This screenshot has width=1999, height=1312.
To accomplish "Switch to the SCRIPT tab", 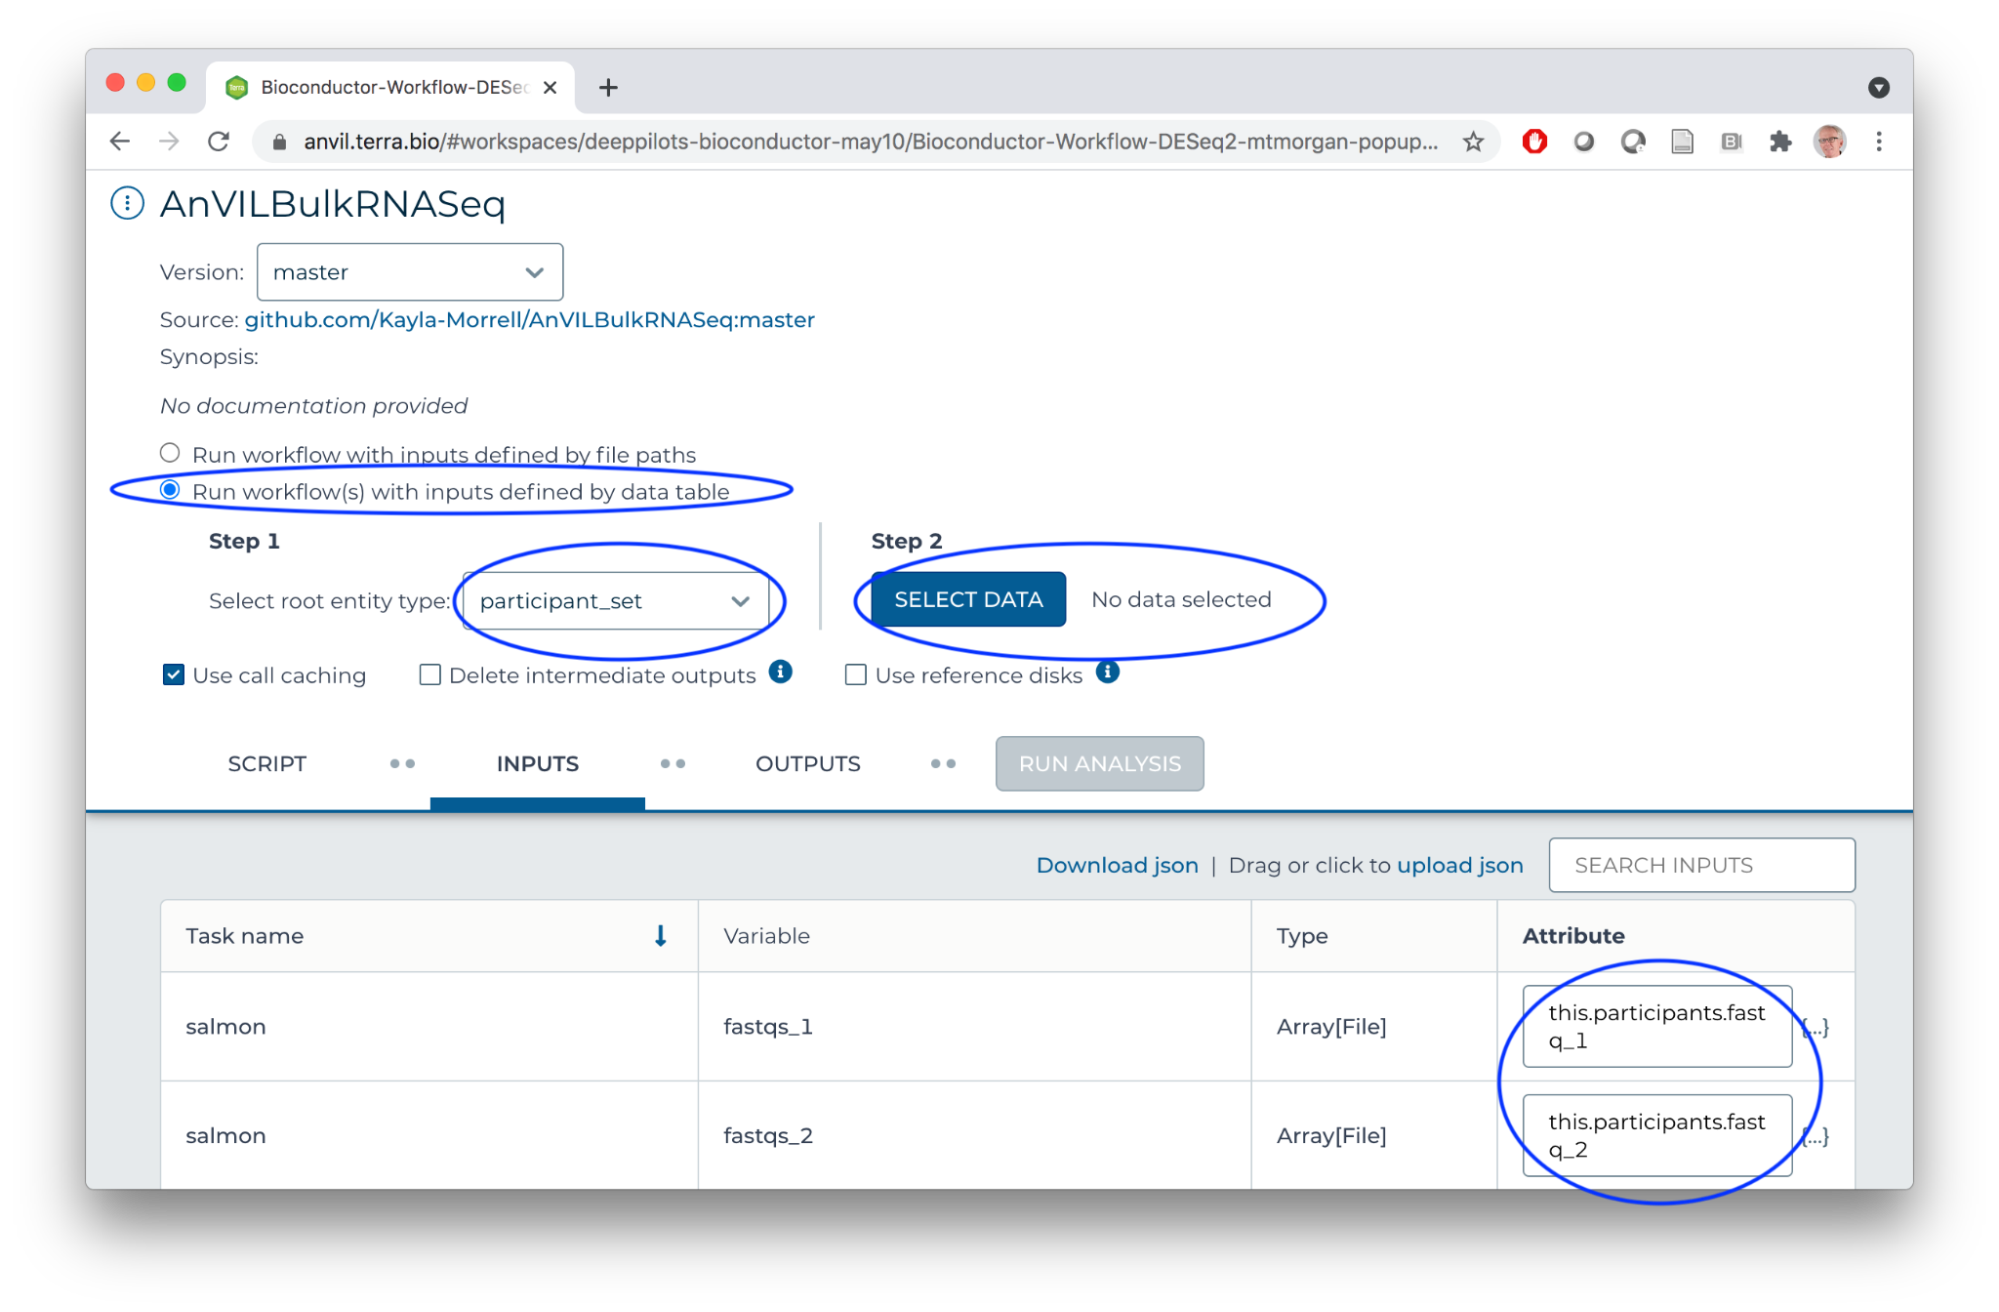I will coord(265,763).
